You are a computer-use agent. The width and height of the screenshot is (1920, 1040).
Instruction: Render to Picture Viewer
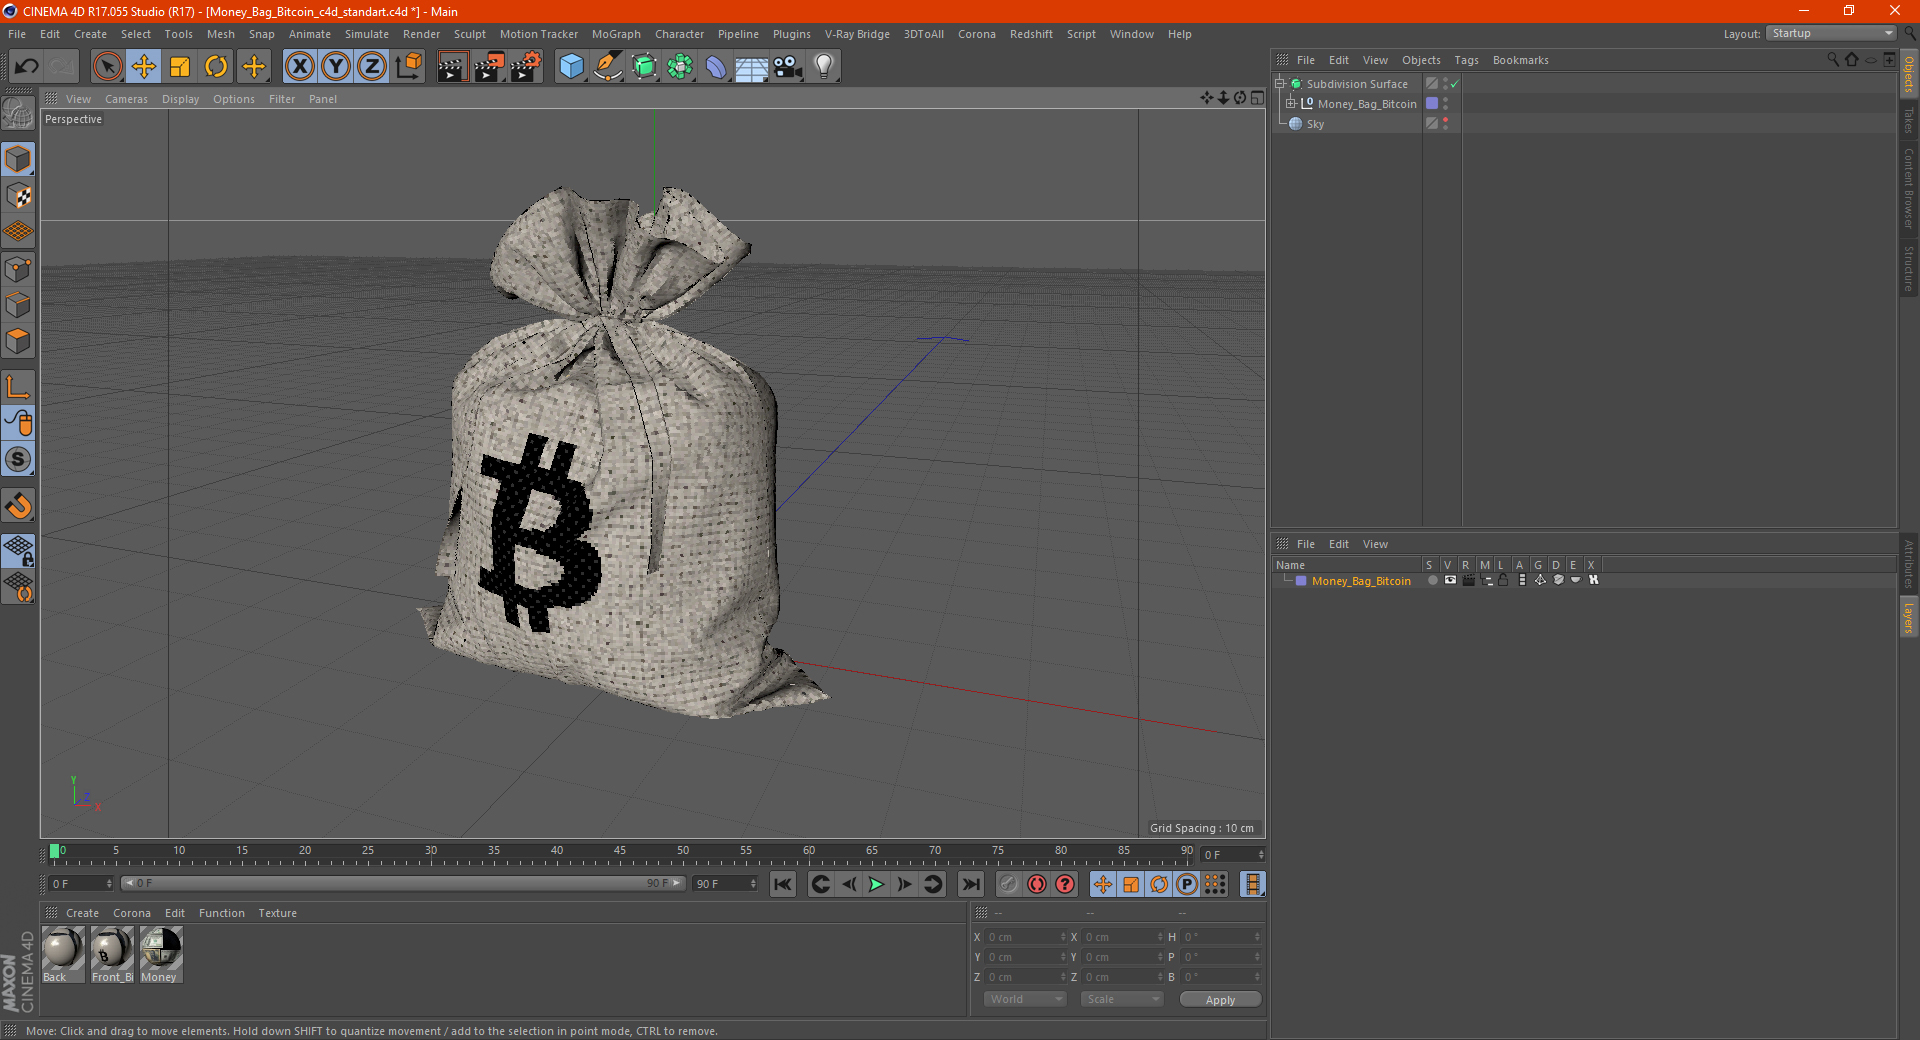pos(489,67)
